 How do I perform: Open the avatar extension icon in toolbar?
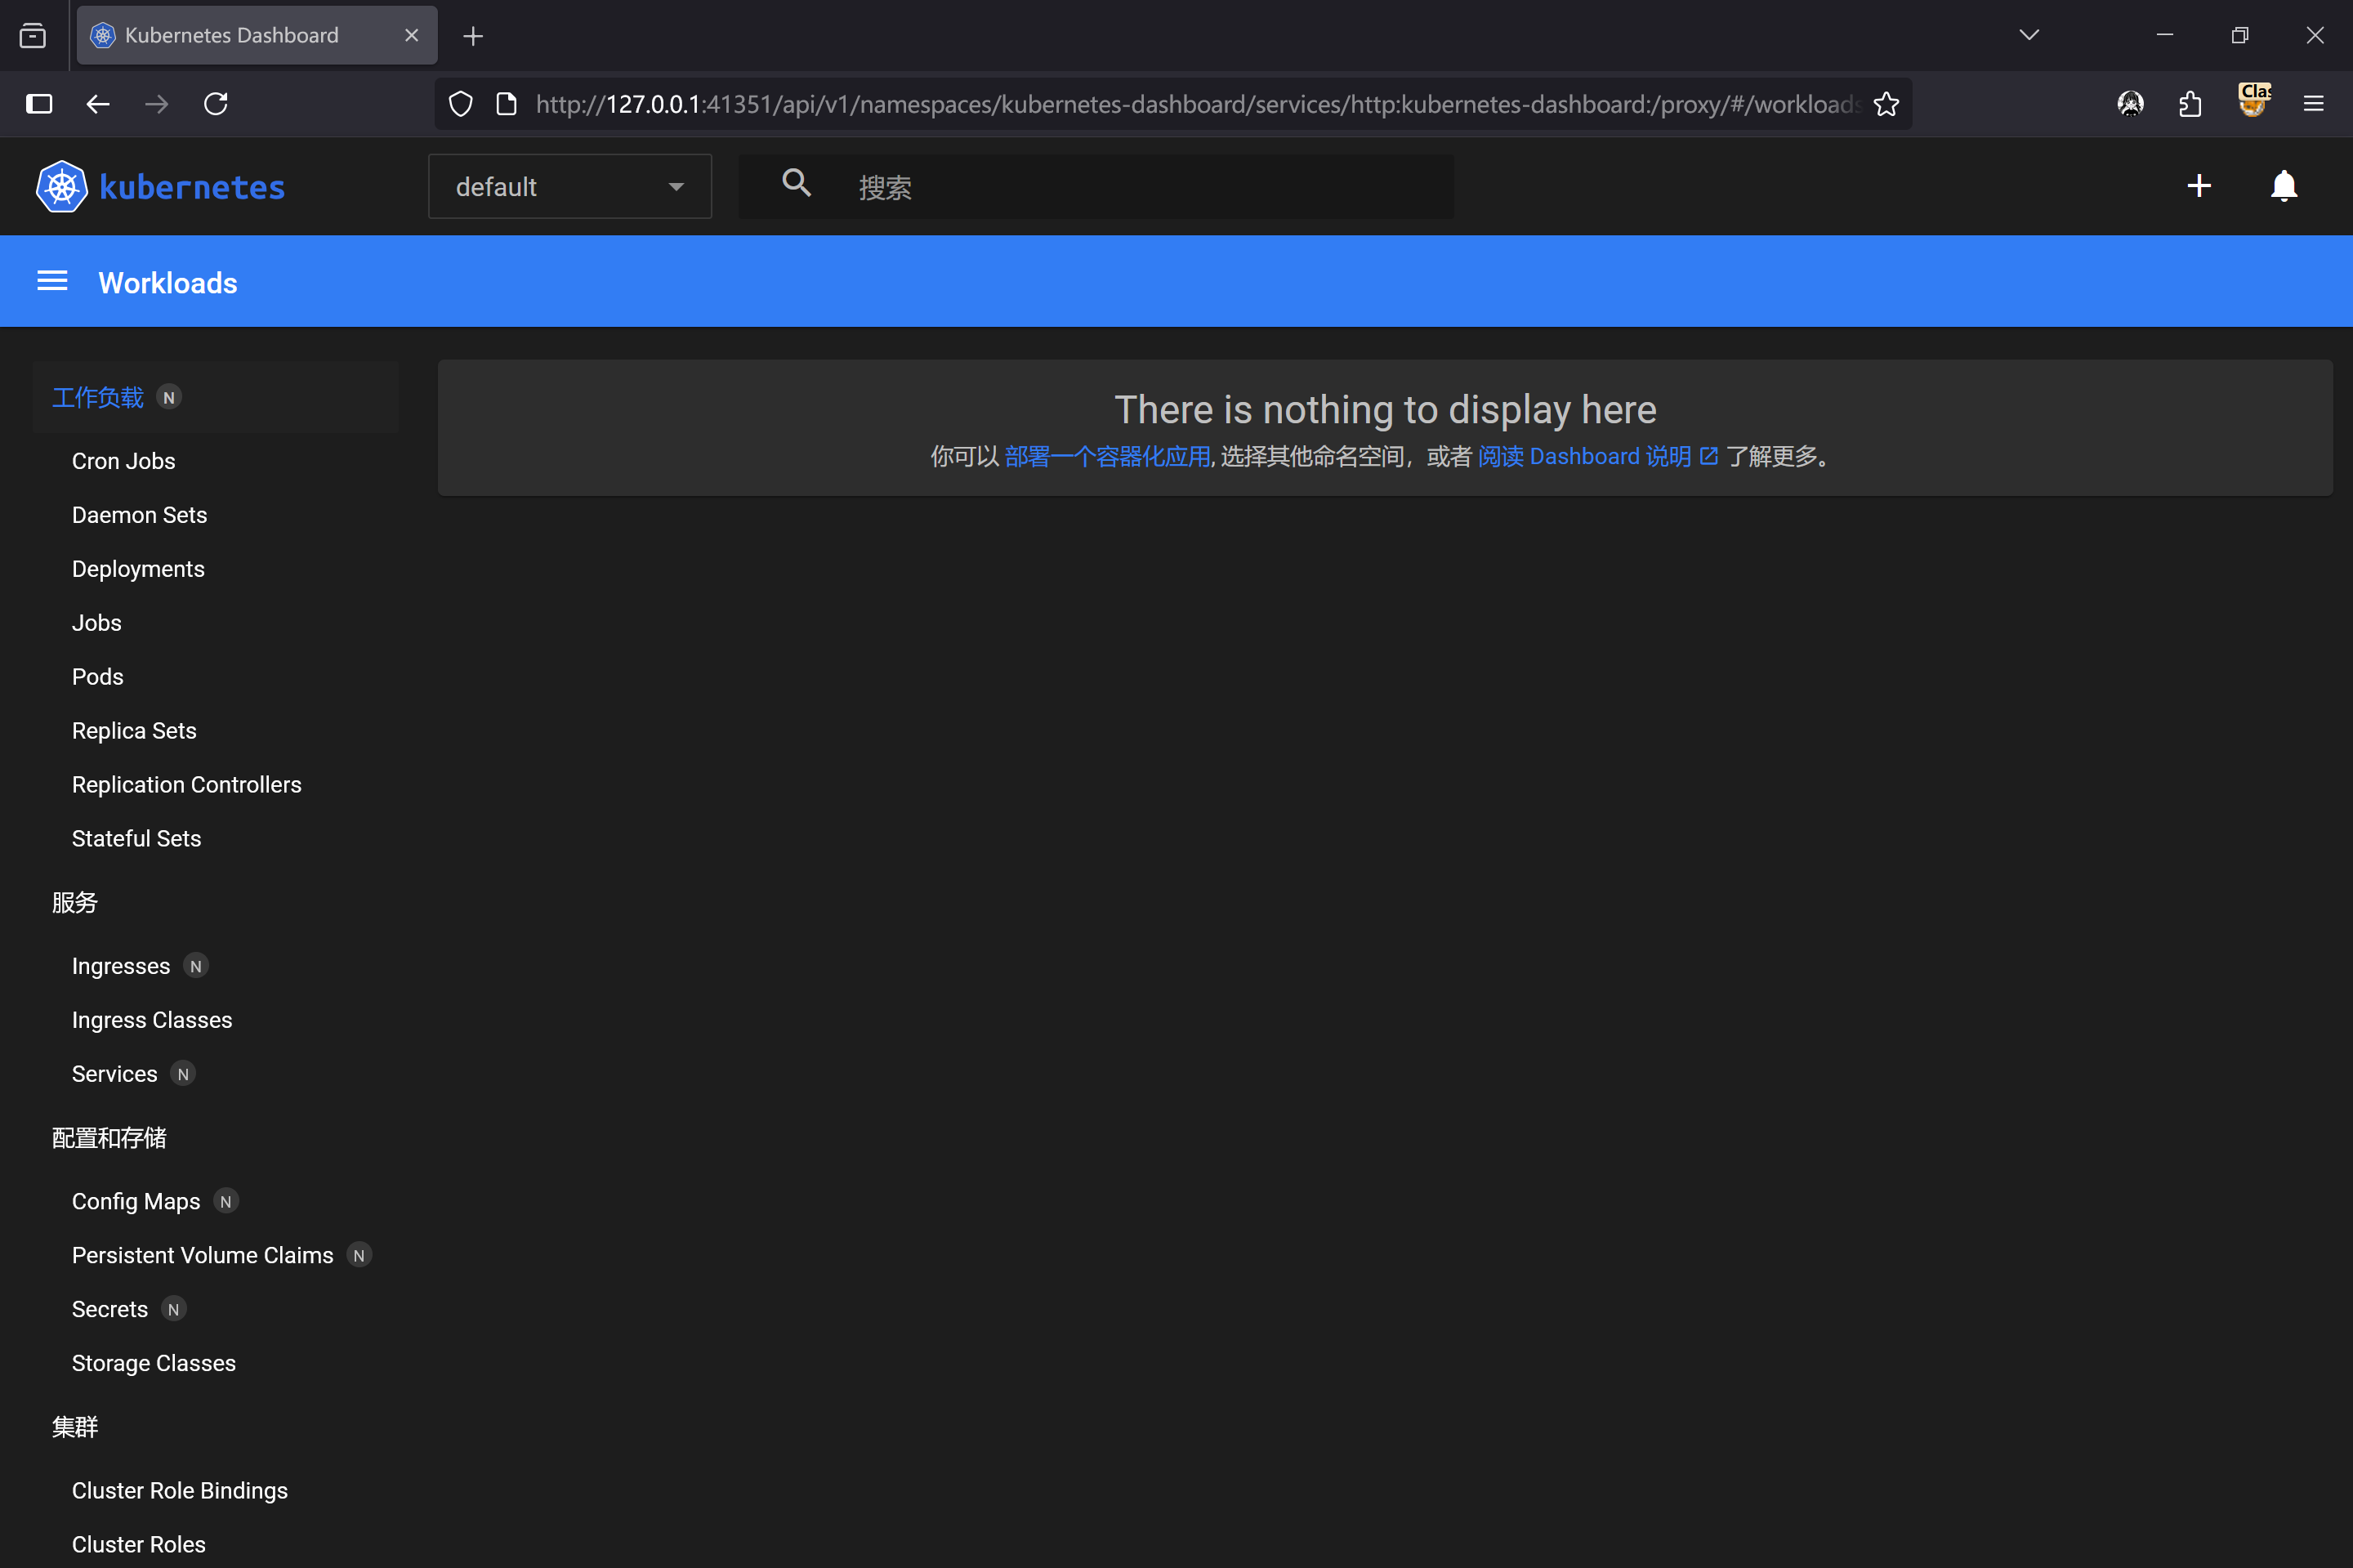point(2130,103)
